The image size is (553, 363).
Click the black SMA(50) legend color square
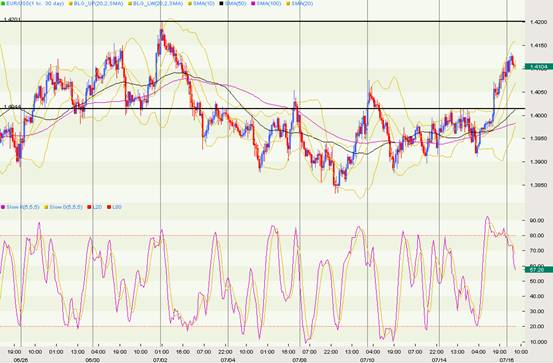pos(221,4)
